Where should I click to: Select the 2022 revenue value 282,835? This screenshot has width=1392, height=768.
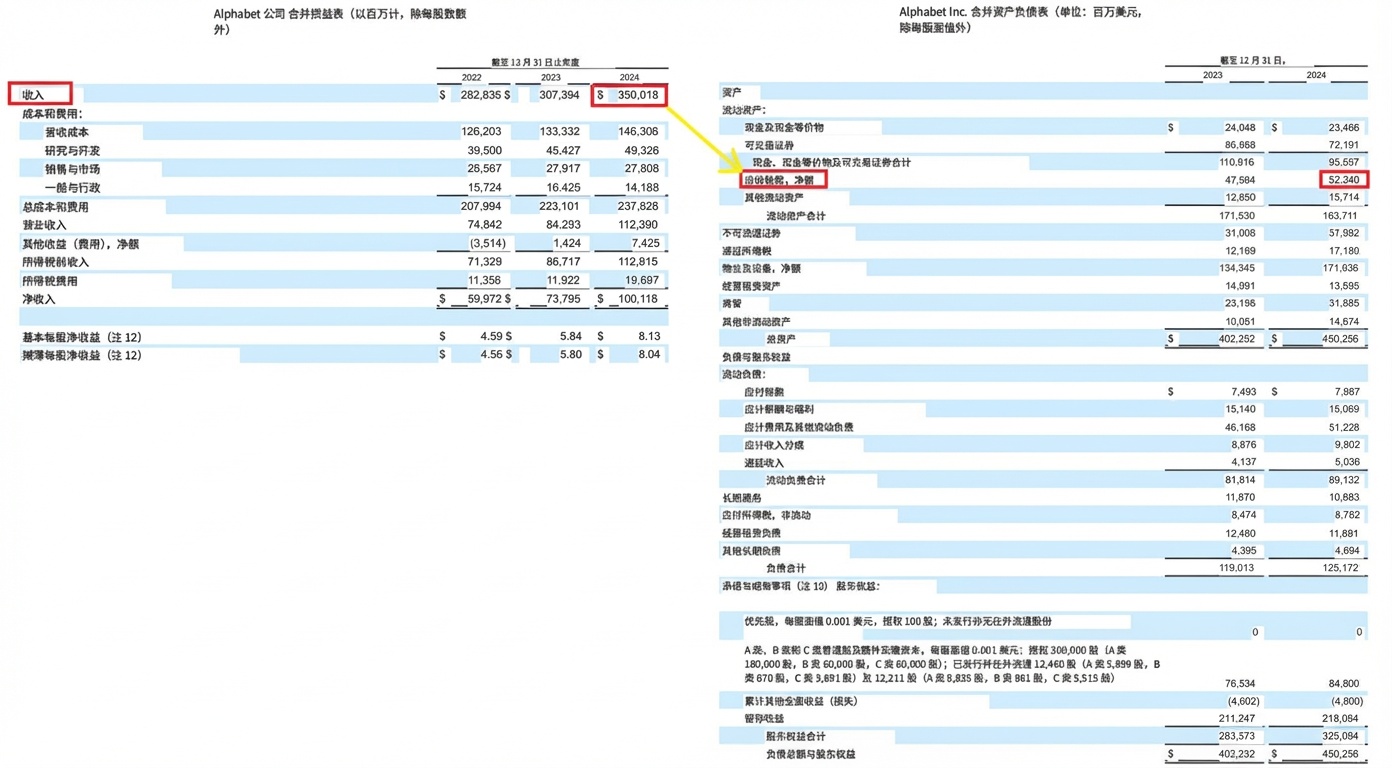click(478, 95)
